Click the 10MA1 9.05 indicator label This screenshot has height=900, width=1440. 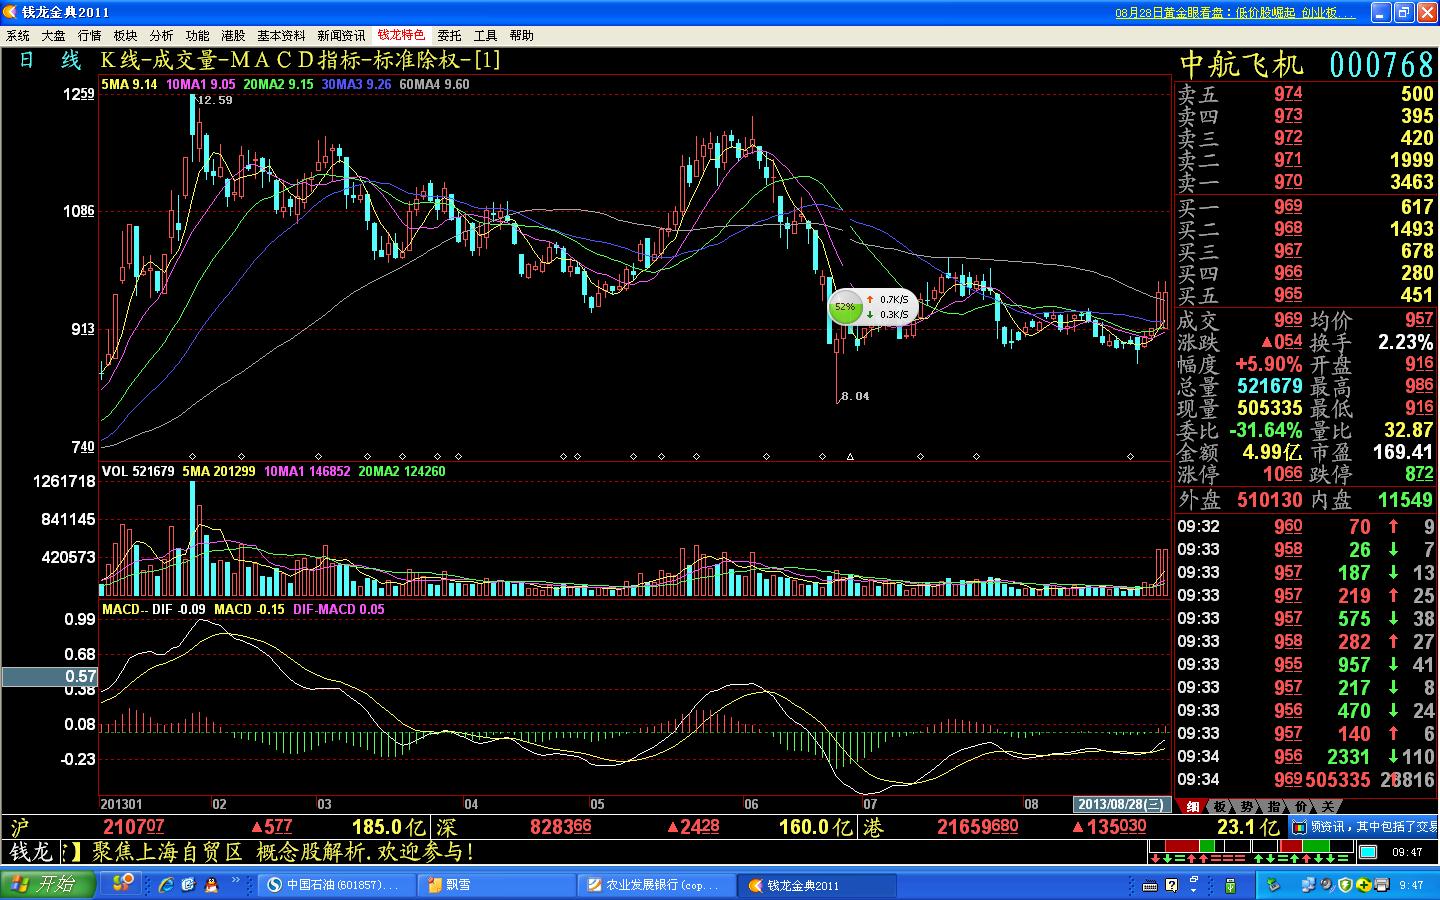click(201, 84)
